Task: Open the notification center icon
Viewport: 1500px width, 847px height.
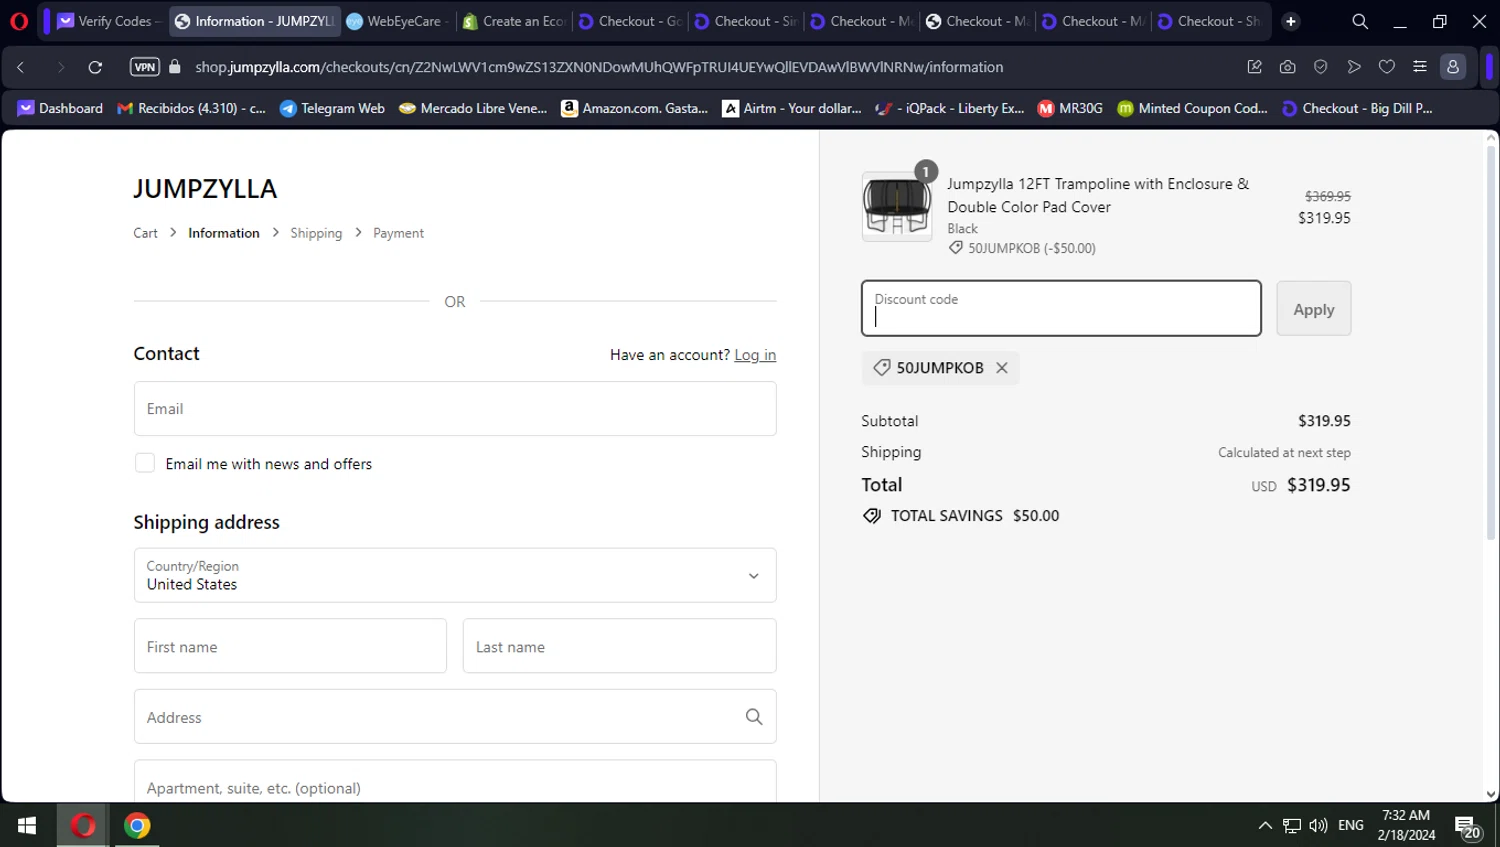Action: tap(1468, 827)
